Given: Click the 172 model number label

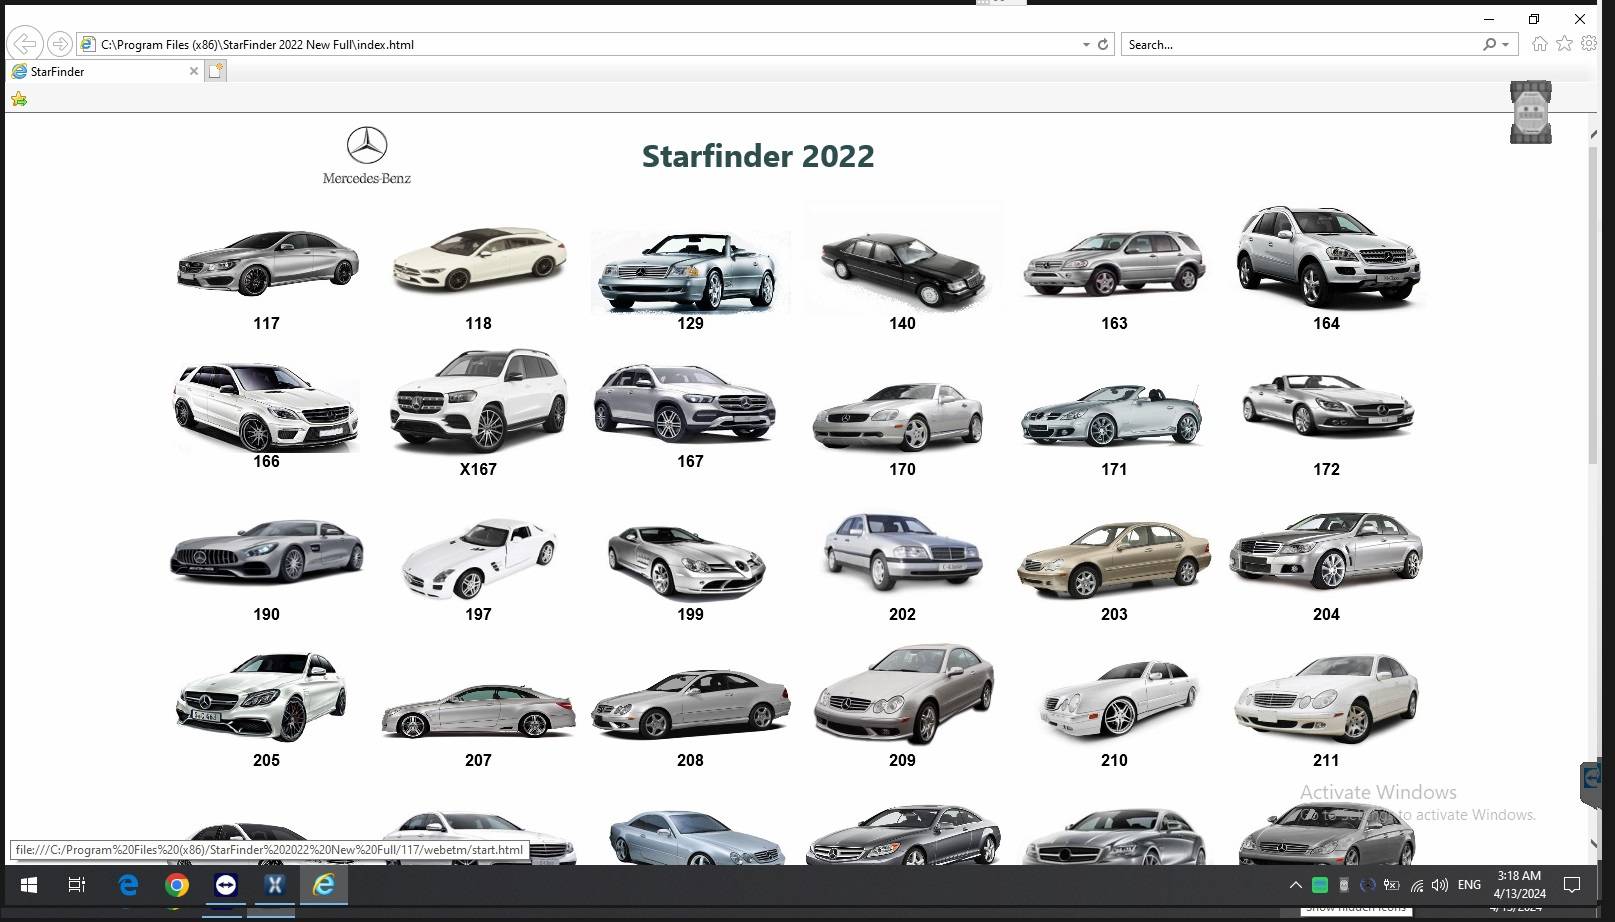Looking at the screenshot, I should pyautogui.click(x=1327, y=469).
